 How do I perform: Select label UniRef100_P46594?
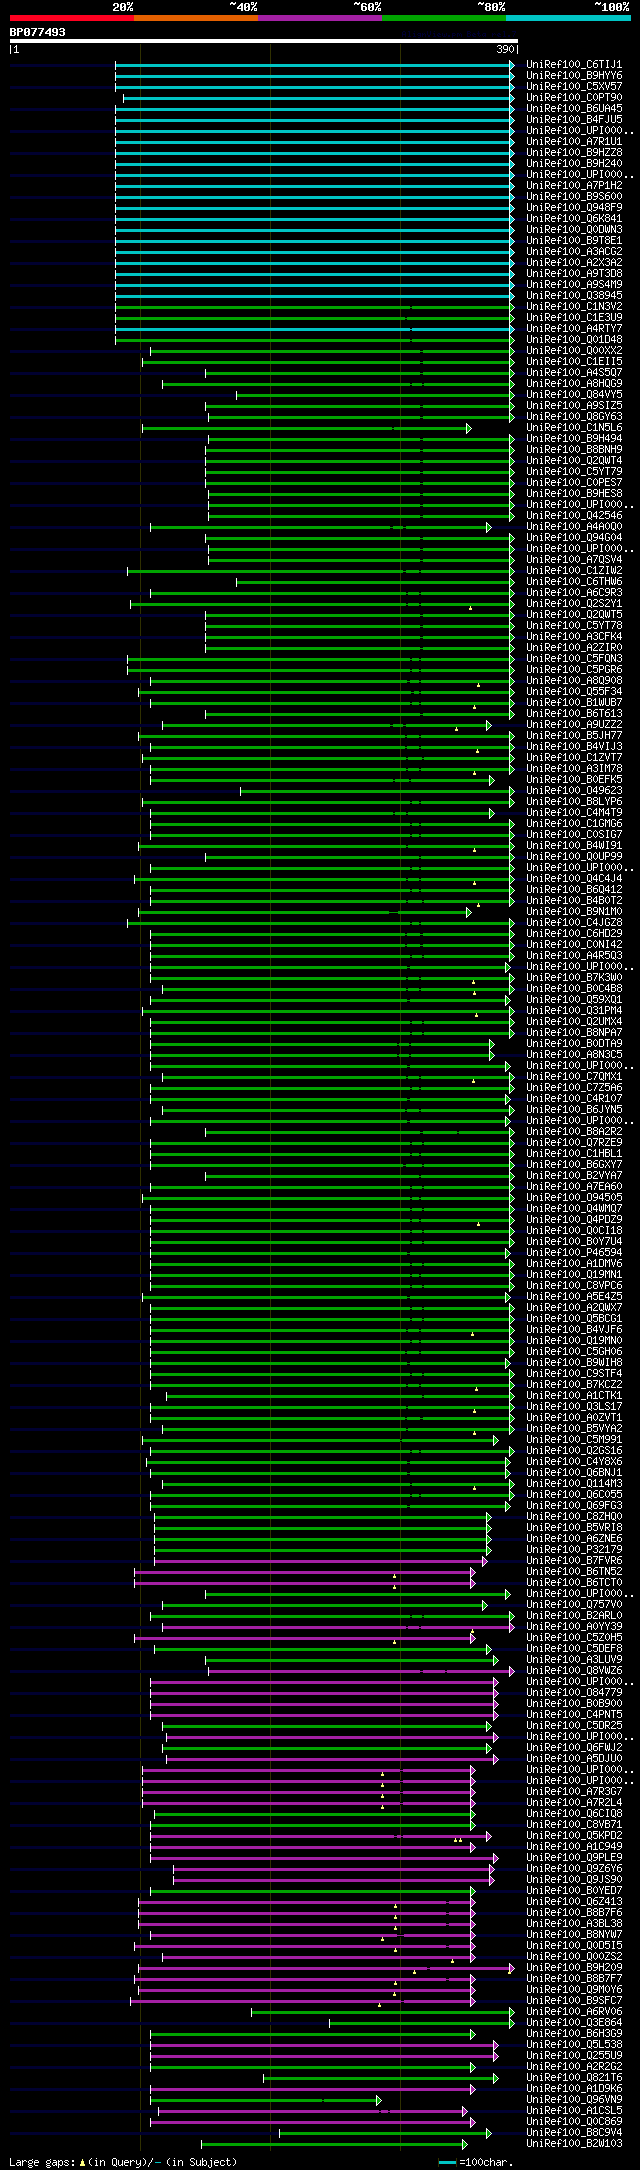574,1253
